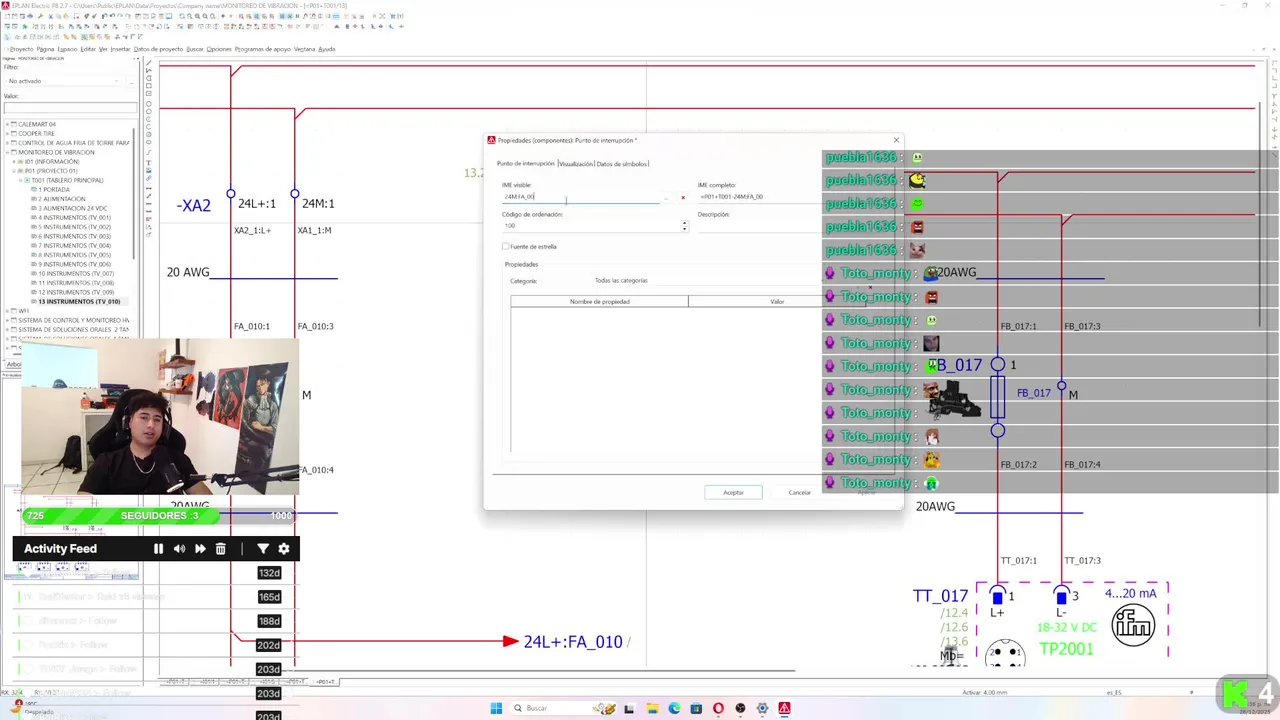
Task: Select page 13 INSTRUMENTOS (TV_010)
Action: [77, 301]
